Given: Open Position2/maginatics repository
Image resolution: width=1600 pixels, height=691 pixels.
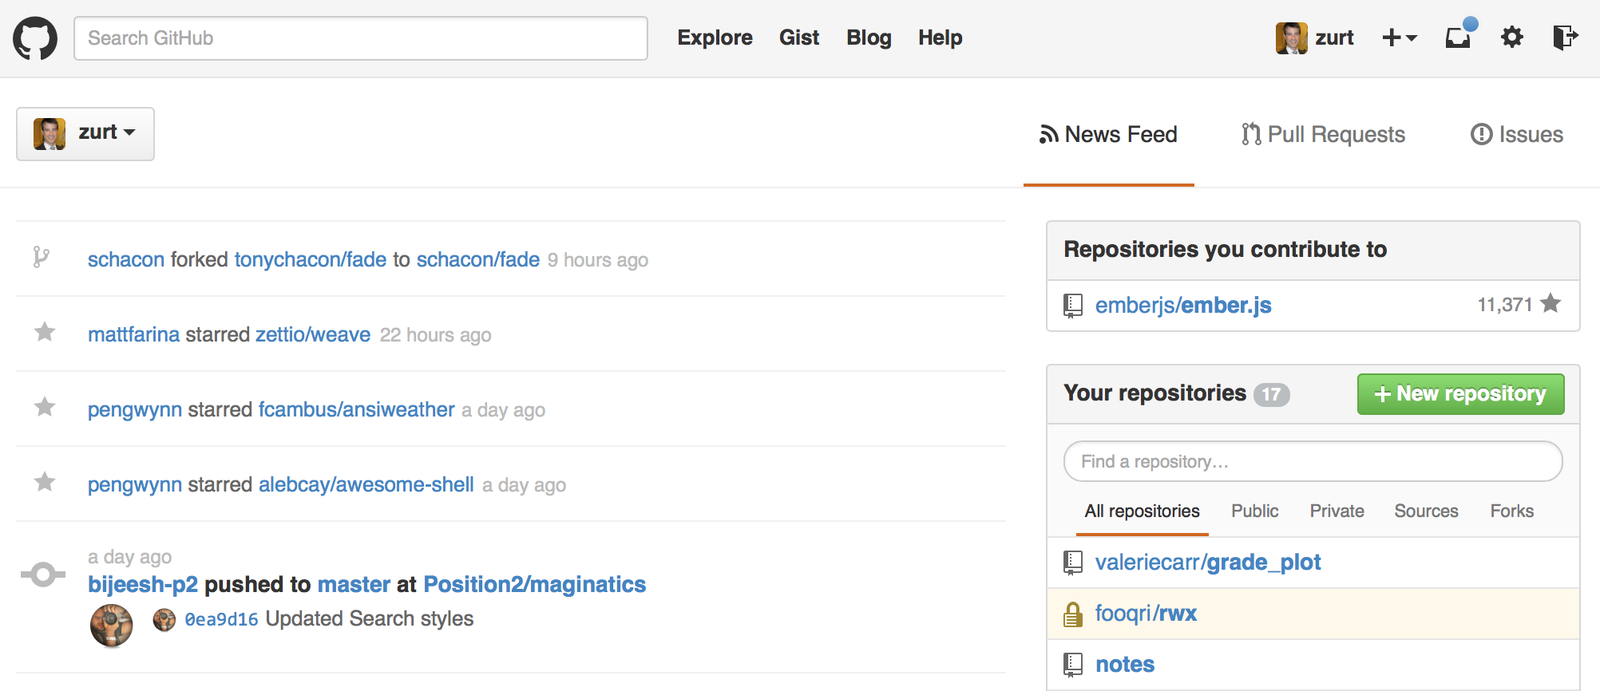Looking at the screenshot, I should tap(535, 585).
